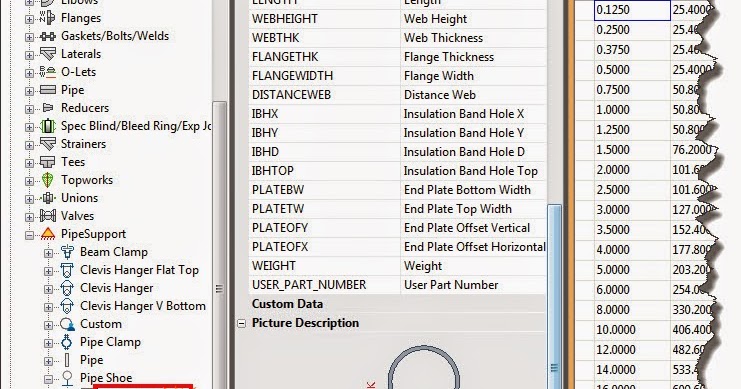Click Insulation Band Hole D cell
741x389 pixels.
click(473, 152)
